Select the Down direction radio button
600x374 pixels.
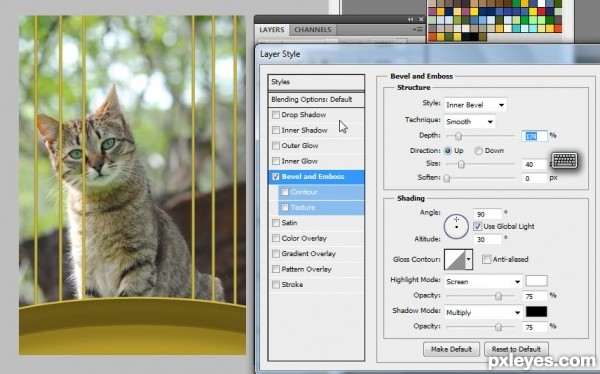tap(478, 151)
